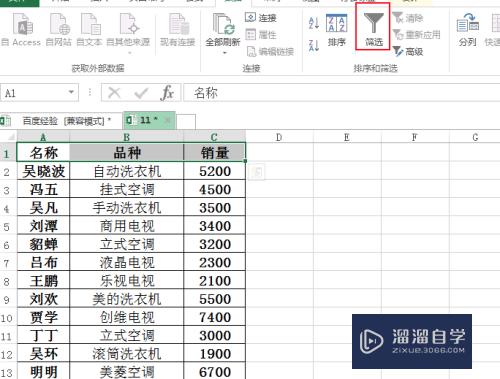Select header cell 品种

(x=127, y=153)
